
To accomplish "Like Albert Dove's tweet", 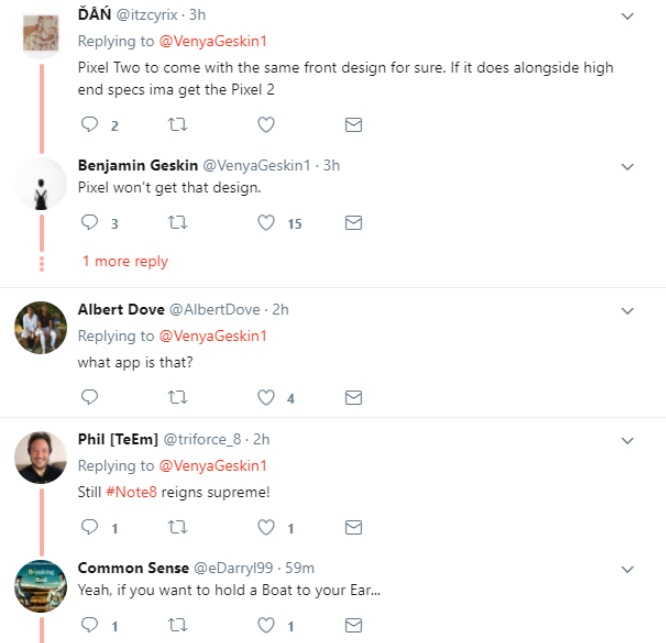I will [x=266, y=398].
